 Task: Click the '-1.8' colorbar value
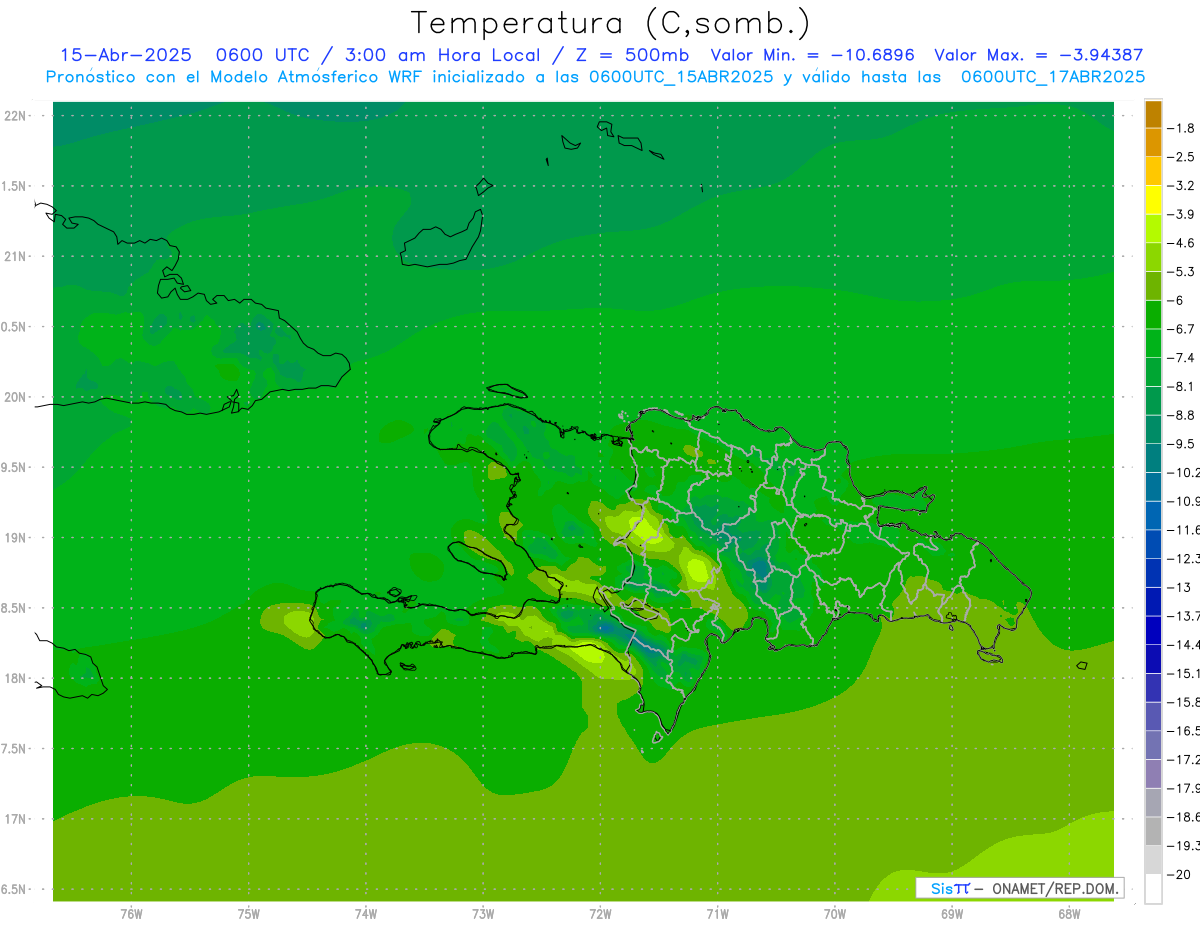pyautogui.click(x=1181, y=128)
